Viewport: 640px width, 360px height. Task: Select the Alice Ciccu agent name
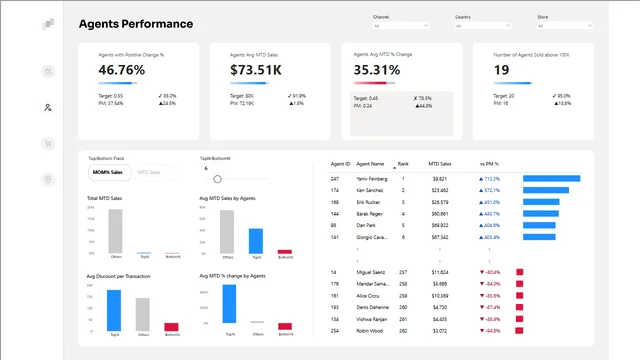click(368, 296)
